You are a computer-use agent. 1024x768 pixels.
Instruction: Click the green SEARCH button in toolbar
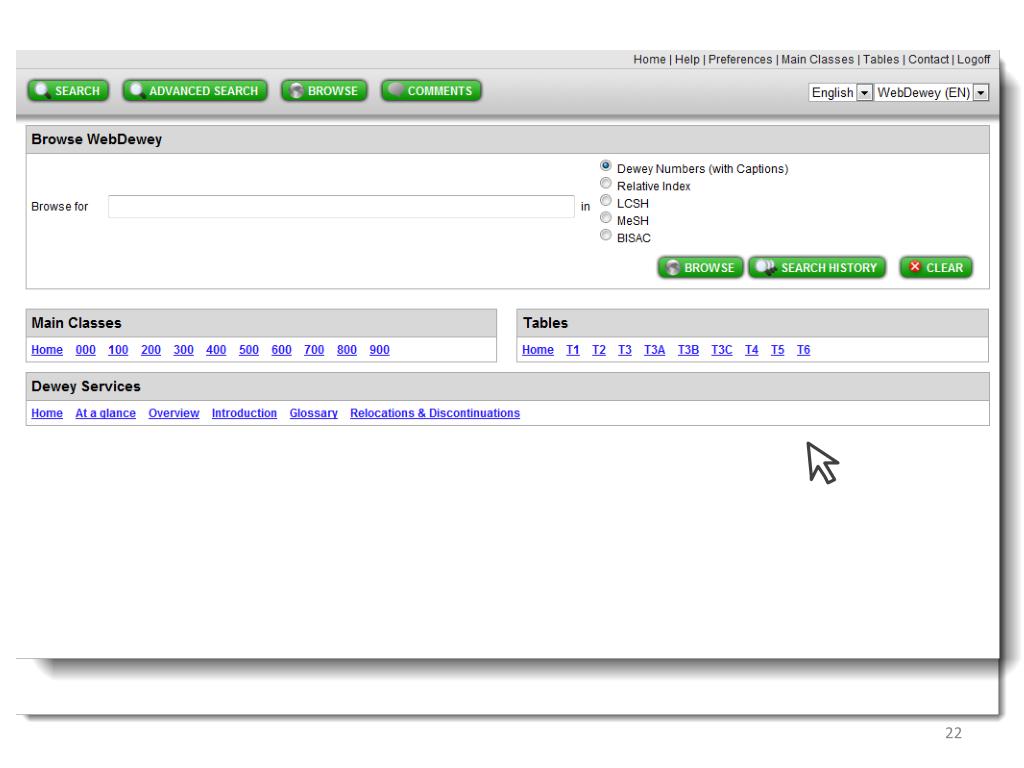(x=68, y=91)
